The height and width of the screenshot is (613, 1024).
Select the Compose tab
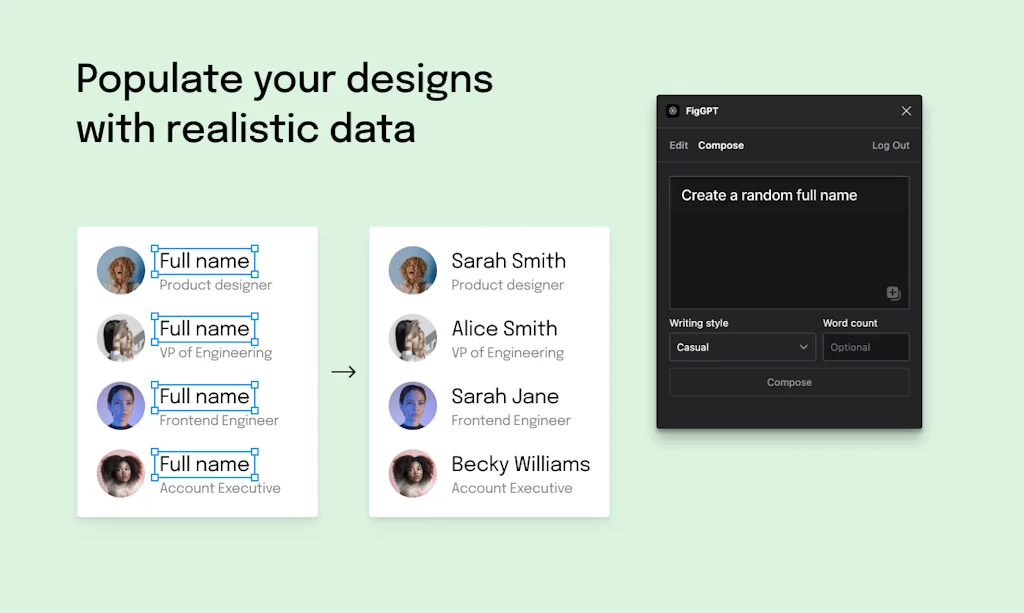coord(721,145)
